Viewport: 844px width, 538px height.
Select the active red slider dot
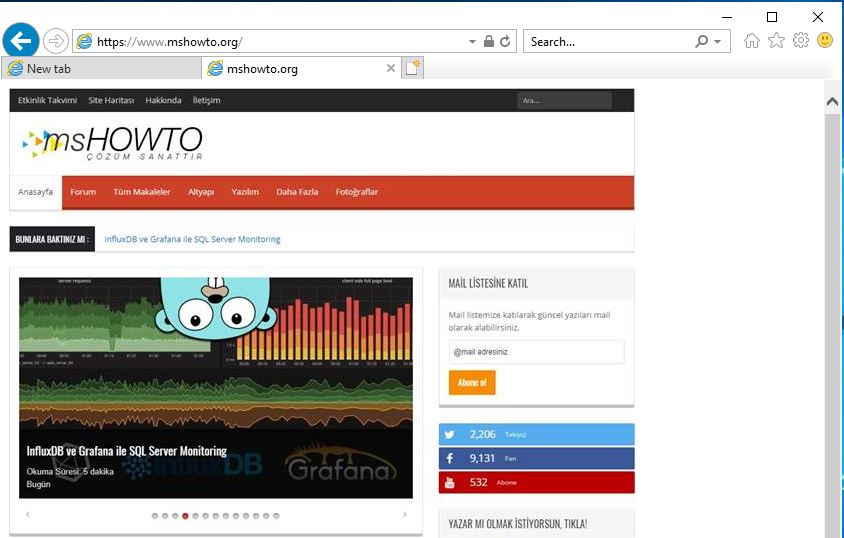[185, 515]
